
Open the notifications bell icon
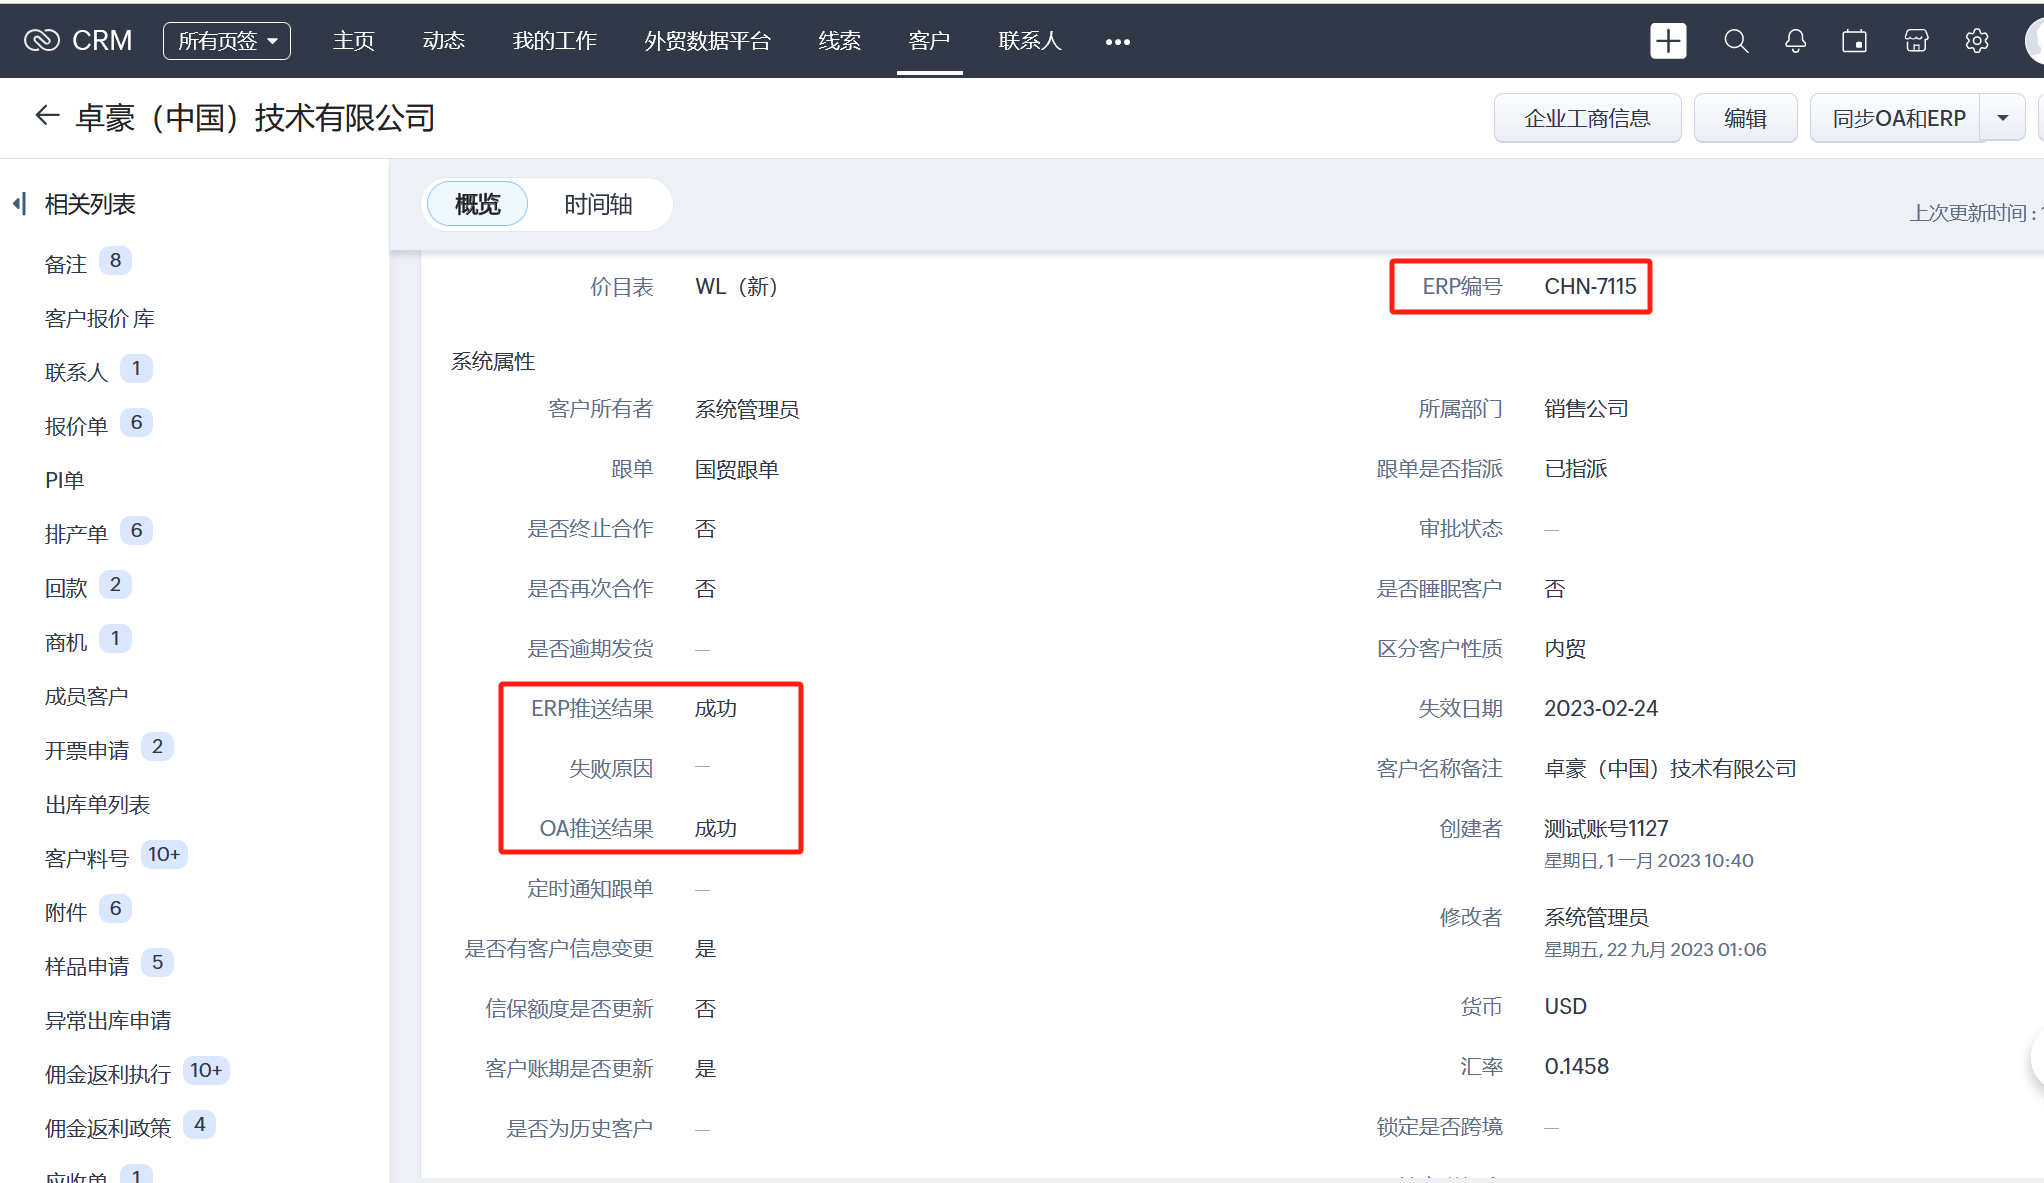point(1795,41)
